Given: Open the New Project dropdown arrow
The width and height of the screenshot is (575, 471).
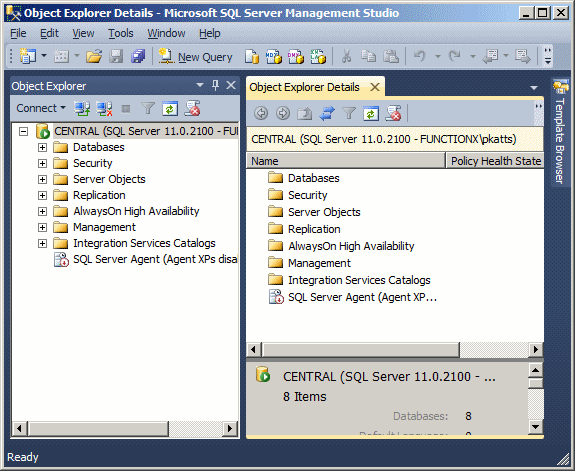Looking at the screenshot, I should click(44, 56).
